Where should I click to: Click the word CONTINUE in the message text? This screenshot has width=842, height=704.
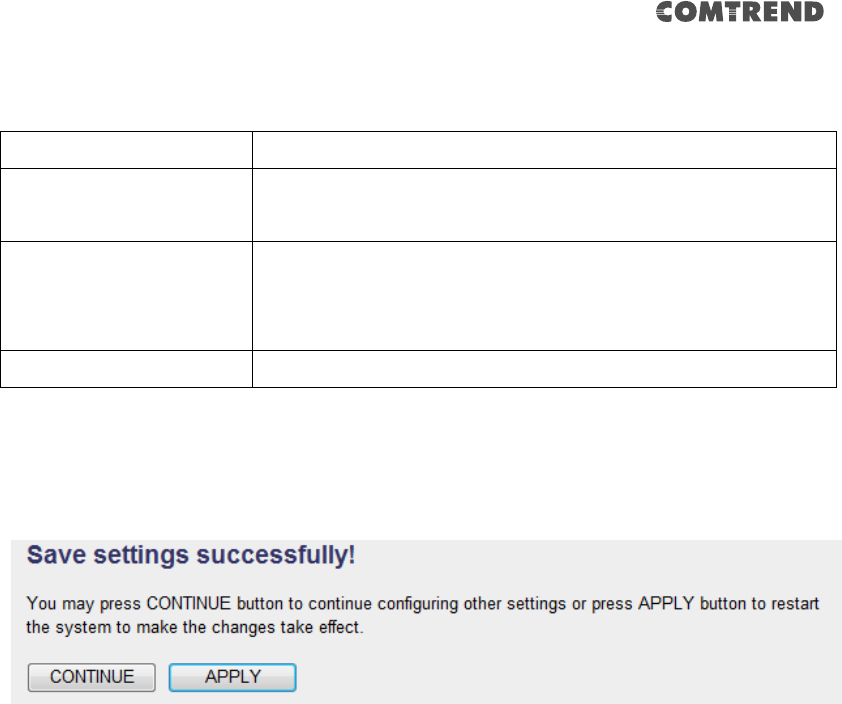[188, 604]
